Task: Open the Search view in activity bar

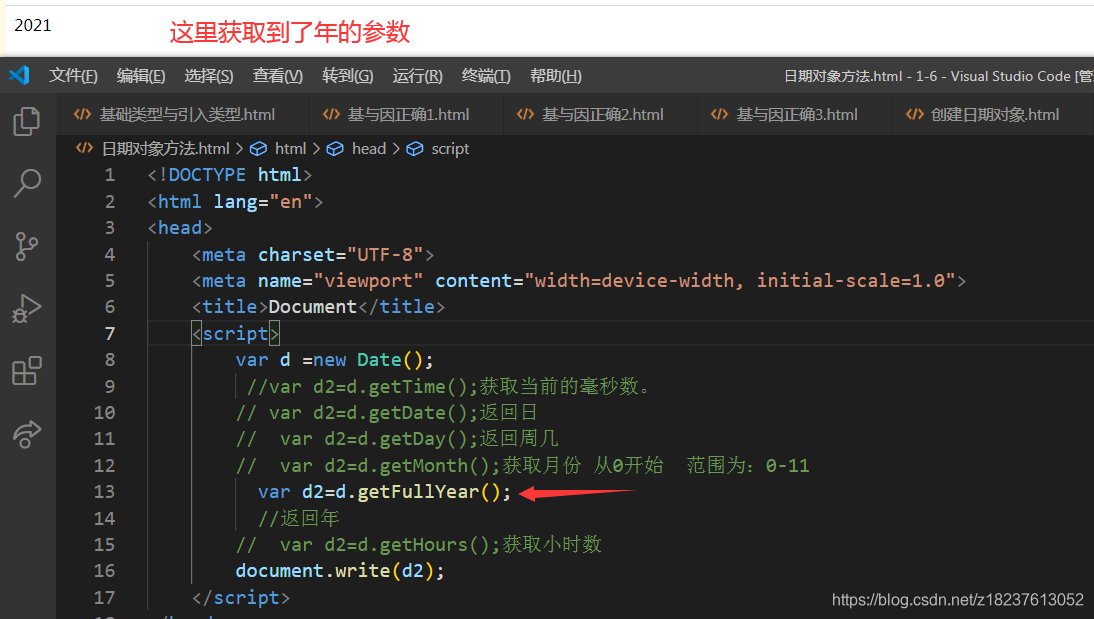Action: coord(27,184)
